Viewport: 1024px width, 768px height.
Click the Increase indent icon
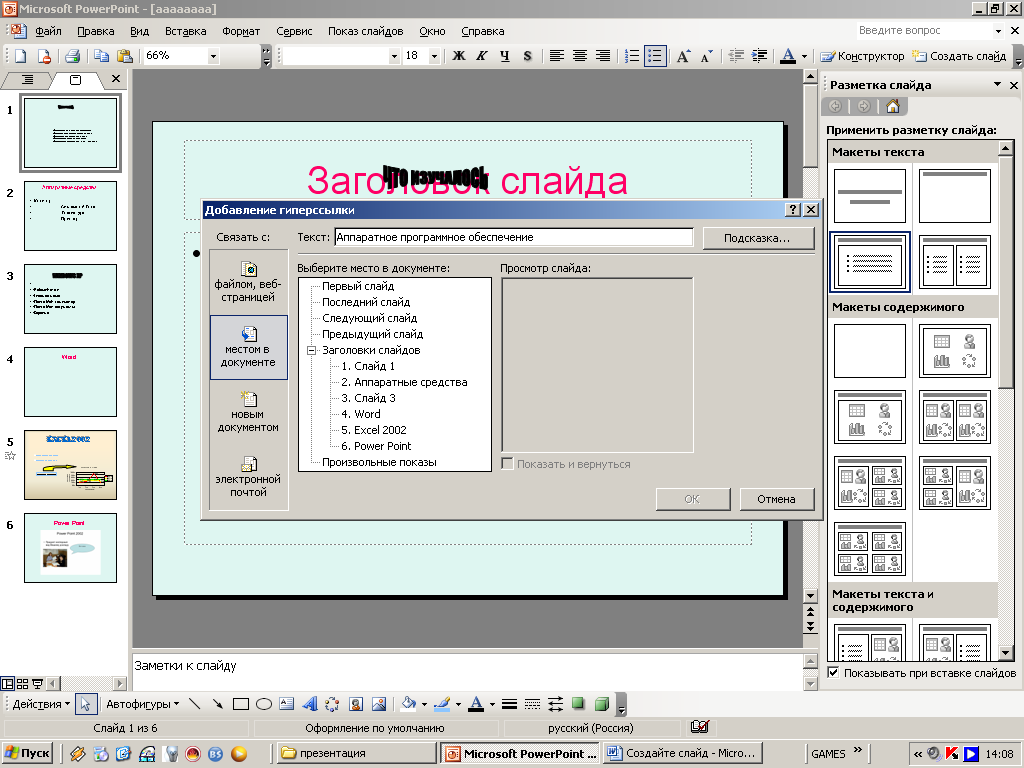click(759, 56)
